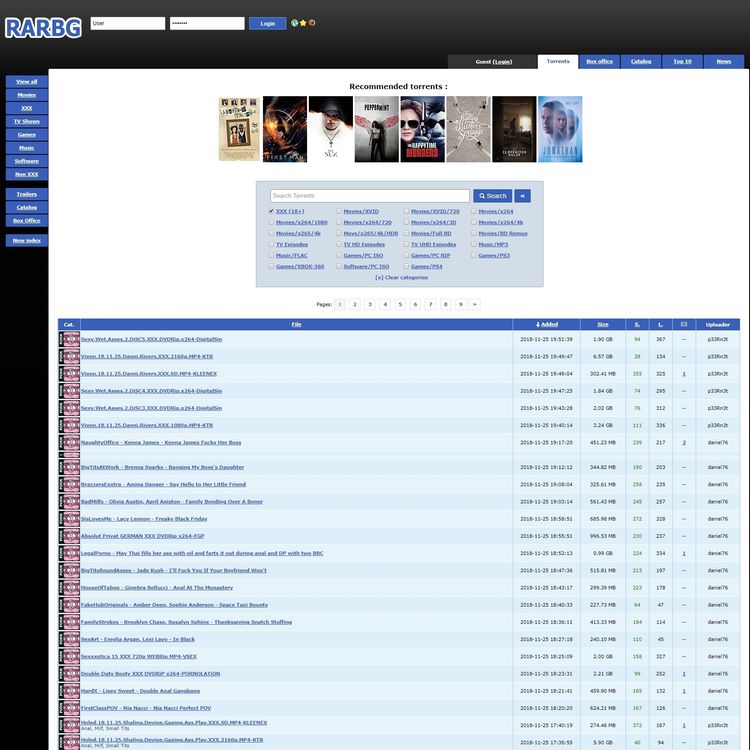This screenshot has width=750, height=750.
Task: Switch to the Catalog tab
Action: coord(641,62)
